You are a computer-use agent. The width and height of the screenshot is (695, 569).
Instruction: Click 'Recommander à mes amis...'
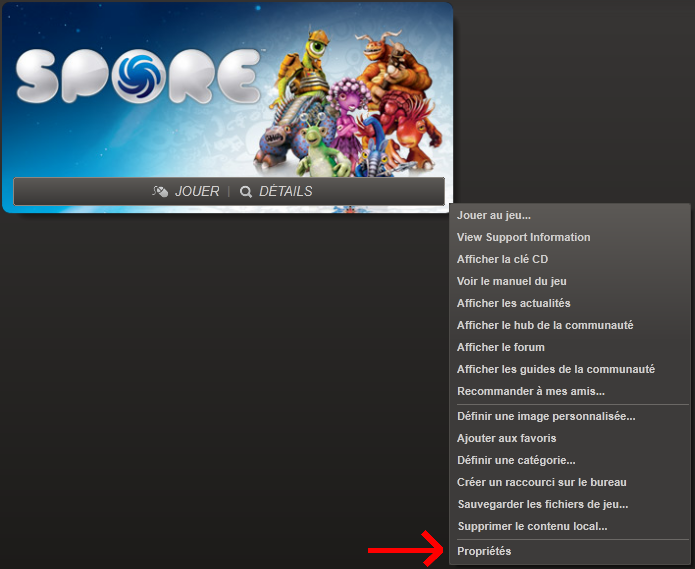click(x=570, y=391)
